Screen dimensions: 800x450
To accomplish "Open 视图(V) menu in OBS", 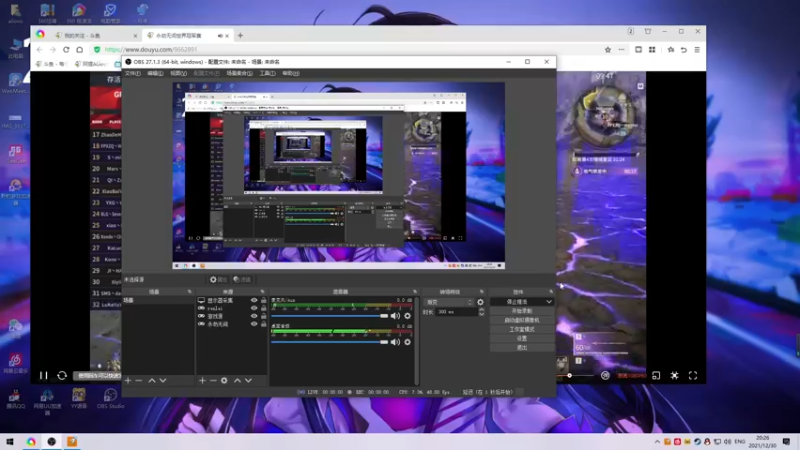I will [178, 73].
